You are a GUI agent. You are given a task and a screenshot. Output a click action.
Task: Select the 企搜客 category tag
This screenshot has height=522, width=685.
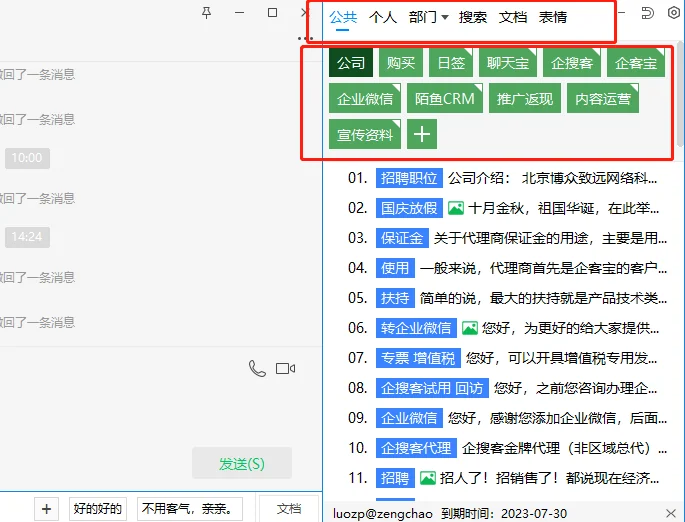pos(572,63)
